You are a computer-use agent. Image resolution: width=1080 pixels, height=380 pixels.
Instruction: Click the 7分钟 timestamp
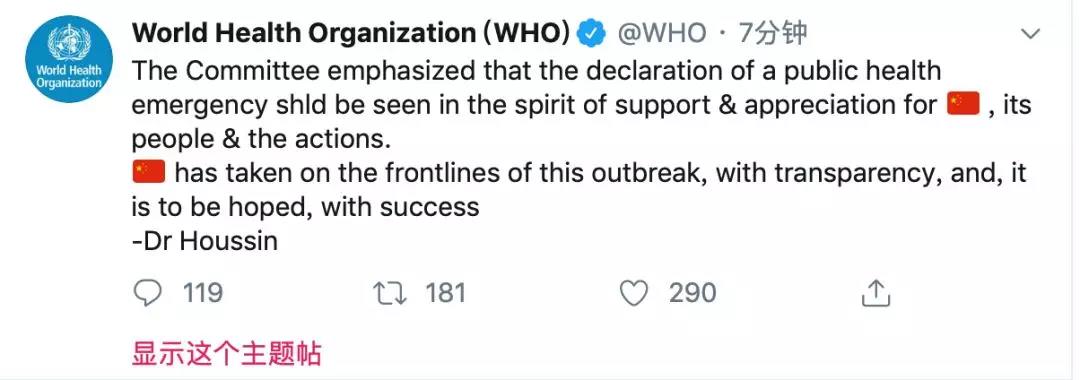point(772,33)
